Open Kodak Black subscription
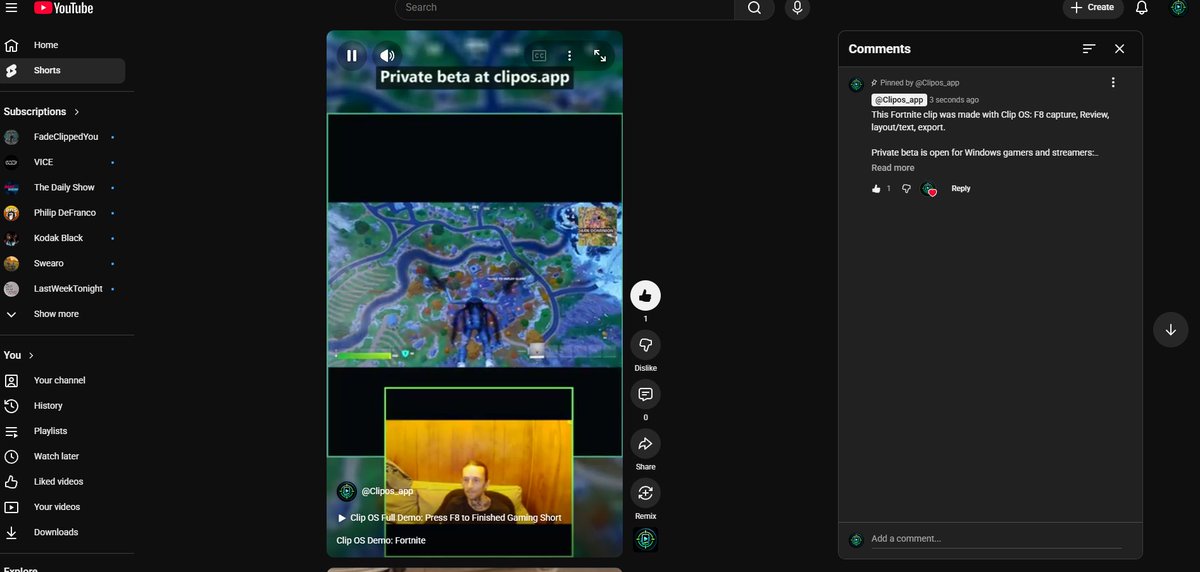Viewport: 1200px width, 572px height. (63, 238)
